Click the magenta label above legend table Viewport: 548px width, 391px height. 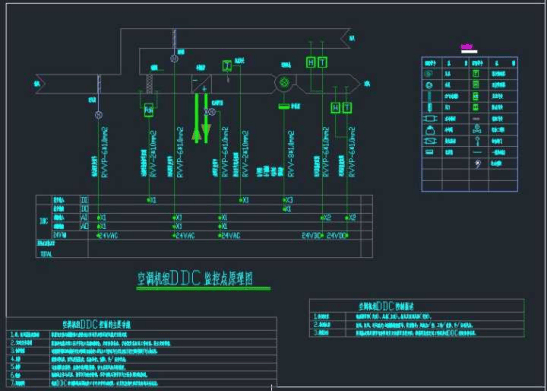[x=467, y=46]
